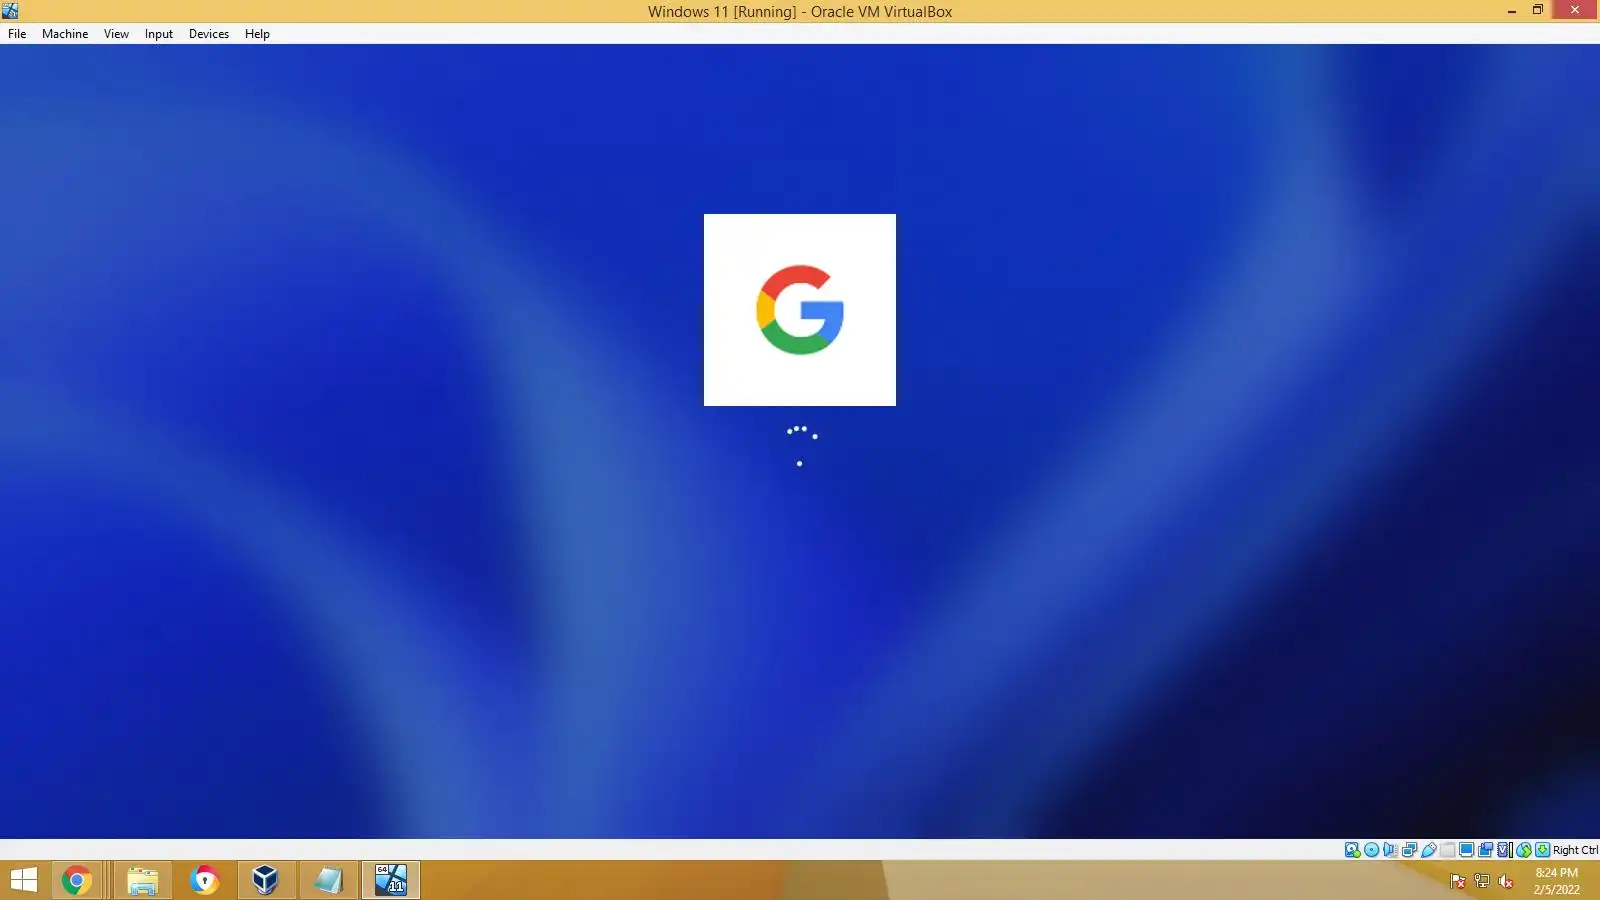Minimize the VirtualBox window
The image size is (1600, 900).
[x=1512, y=11]
